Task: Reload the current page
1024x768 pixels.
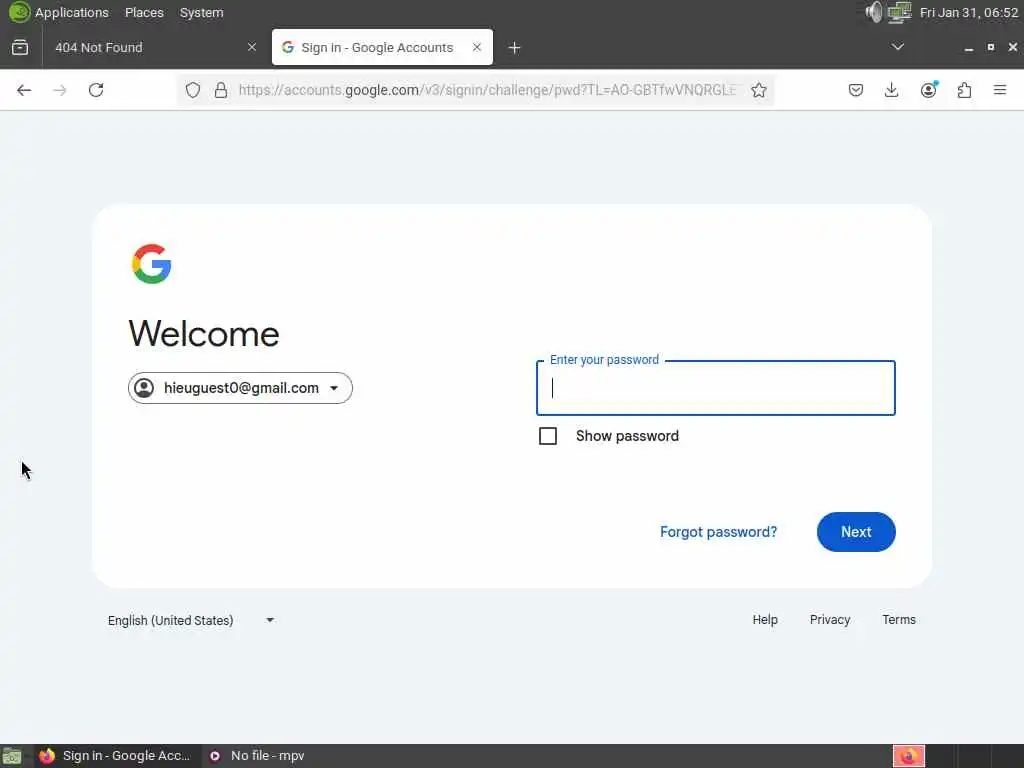Action: pos(96,90)
